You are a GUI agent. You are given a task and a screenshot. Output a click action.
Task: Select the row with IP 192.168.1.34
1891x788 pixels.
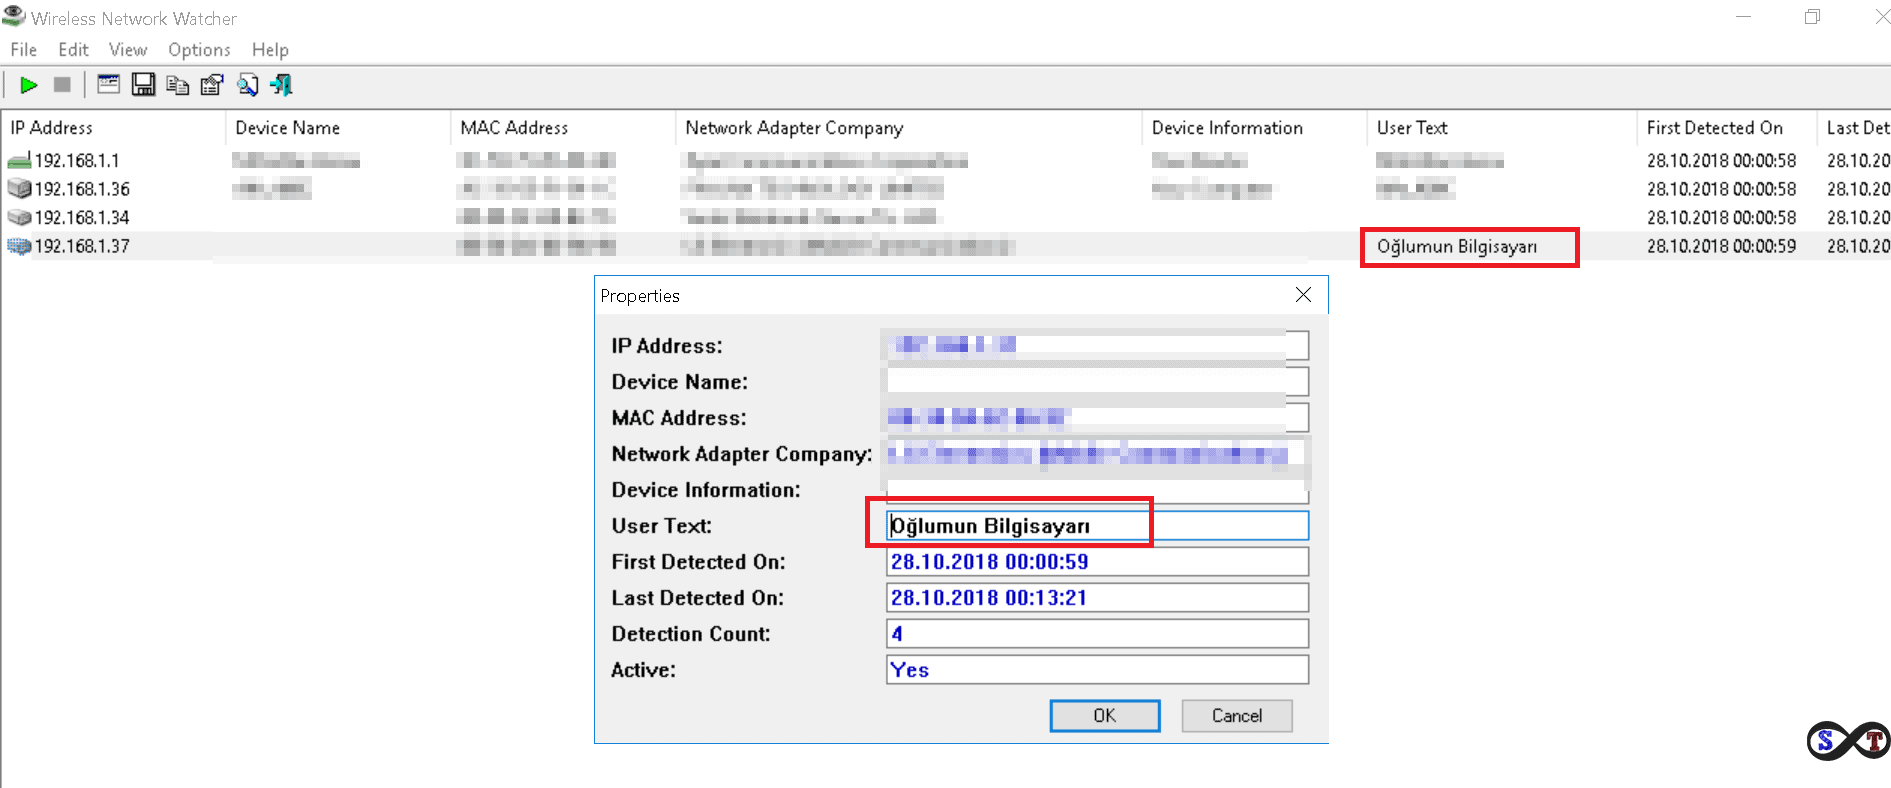click(945, 217)
